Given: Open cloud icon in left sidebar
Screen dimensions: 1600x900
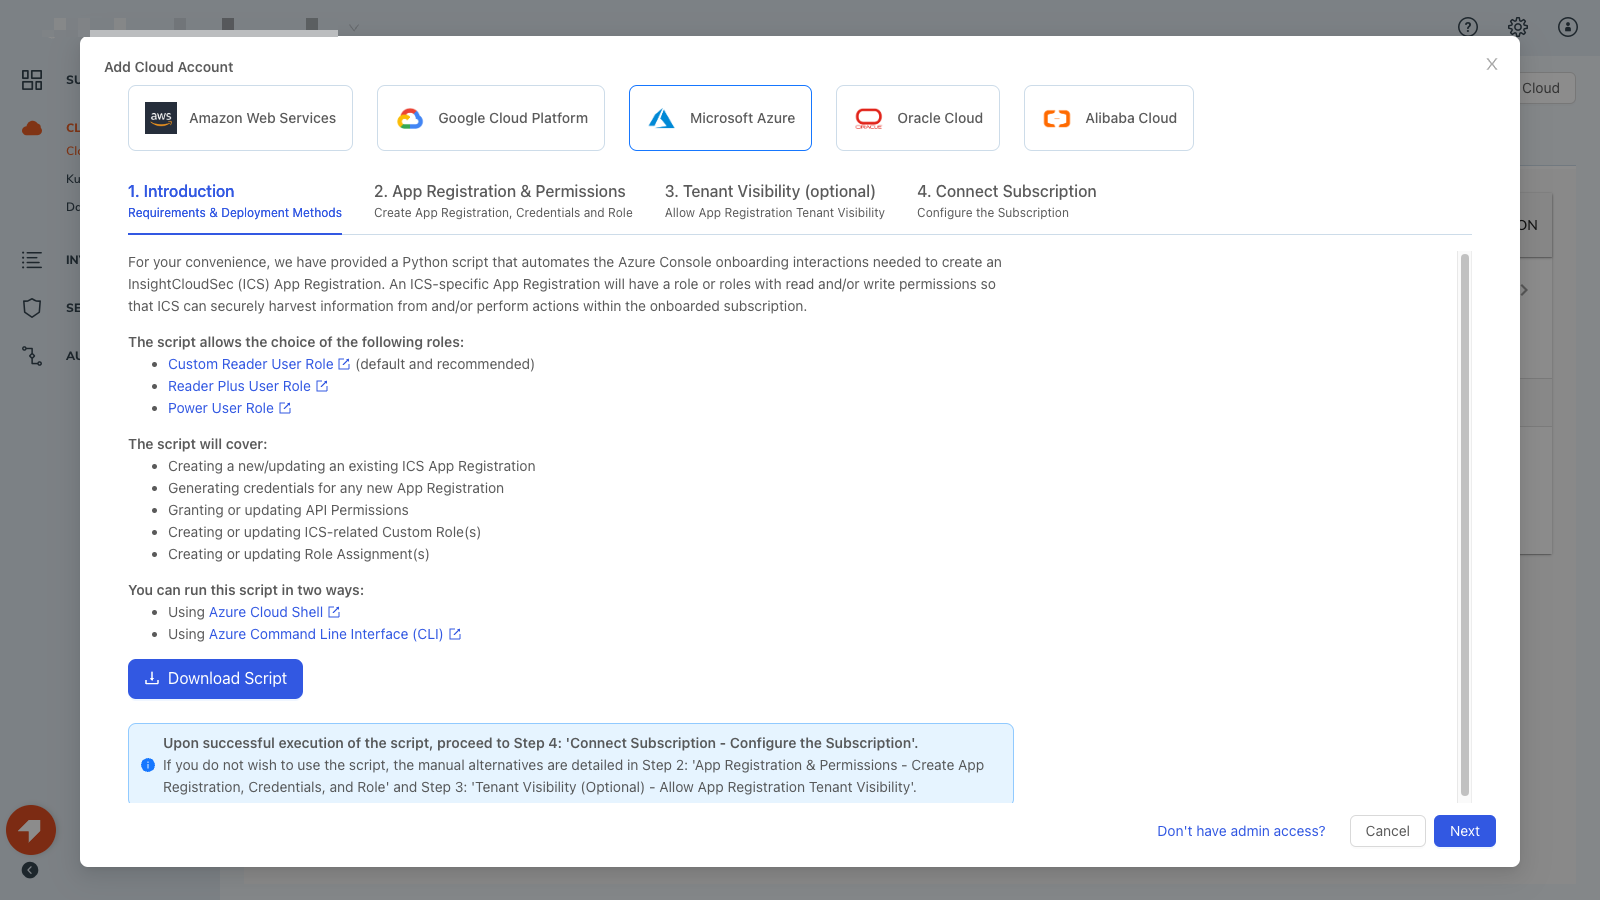Looking at the screenshot, I should 32,128.
